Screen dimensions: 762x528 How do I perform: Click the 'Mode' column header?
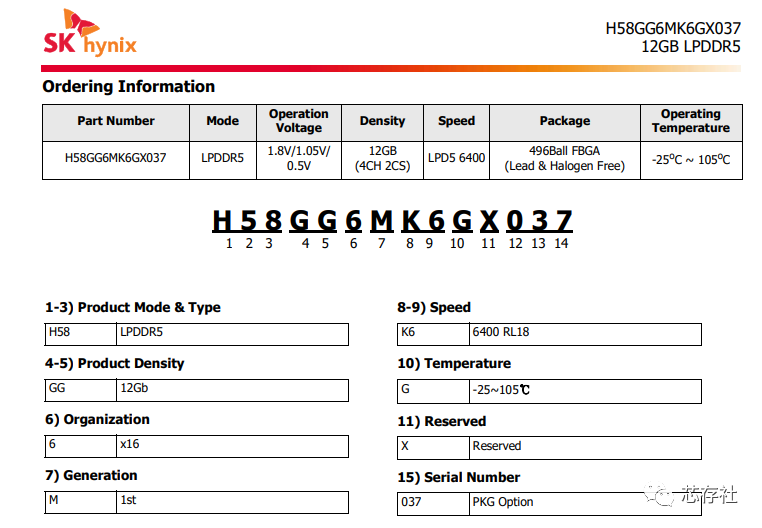coord(223,121)
